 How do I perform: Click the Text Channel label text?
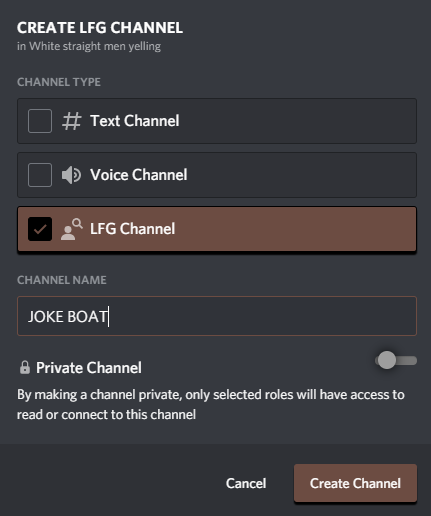tap(135, 121)
